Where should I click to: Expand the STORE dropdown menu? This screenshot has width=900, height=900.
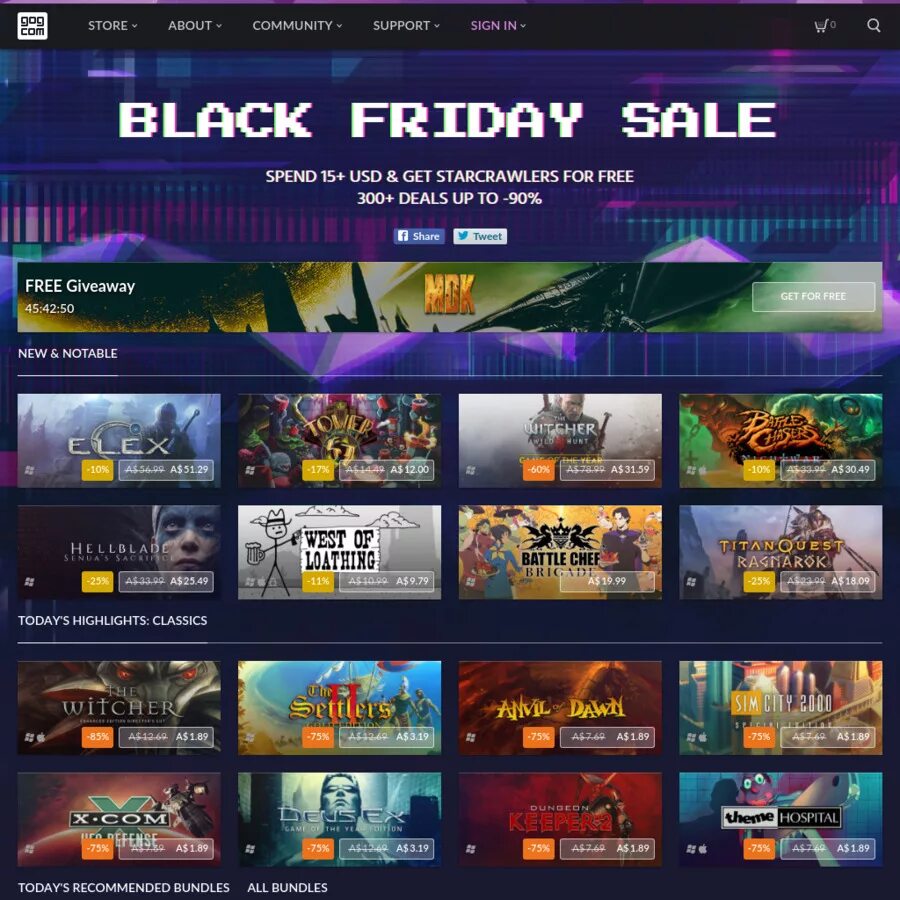112,26
